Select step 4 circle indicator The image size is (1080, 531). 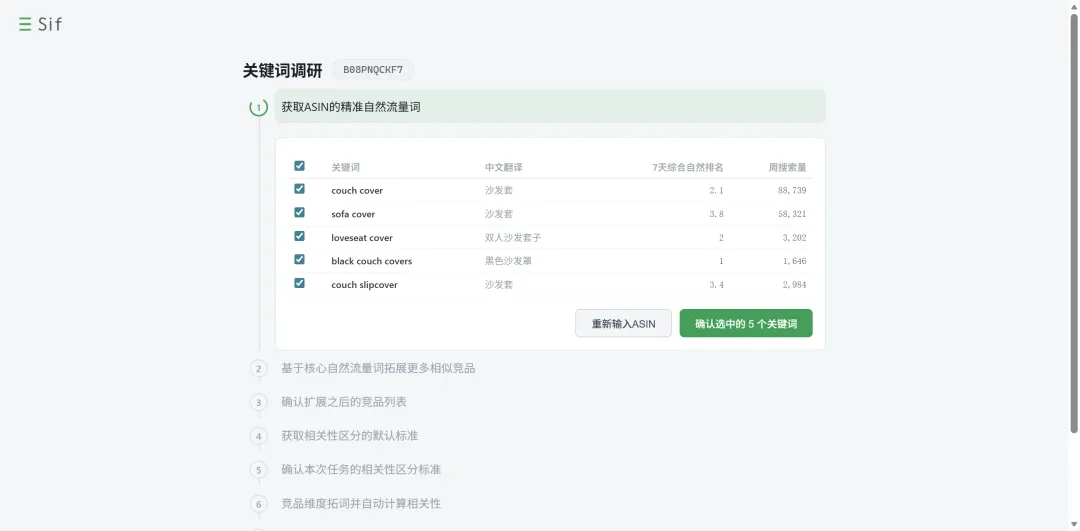(259, 436)
